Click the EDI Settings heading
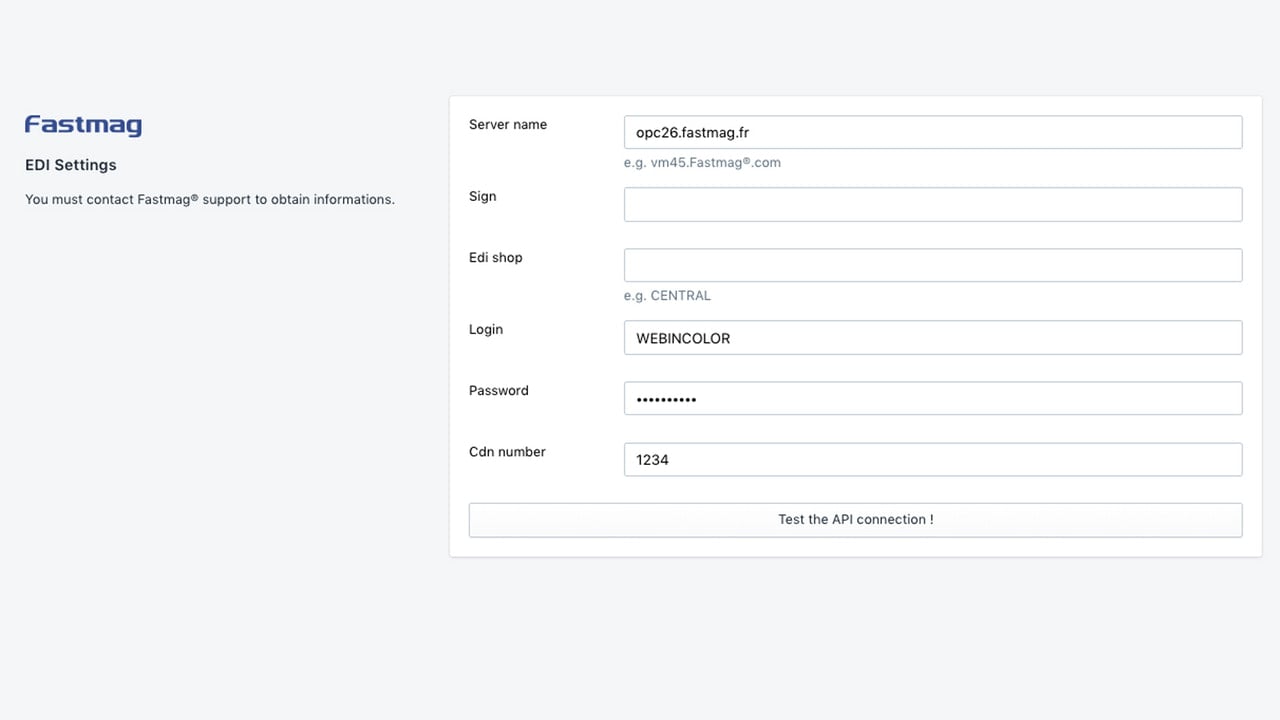 tap(71, 165)
